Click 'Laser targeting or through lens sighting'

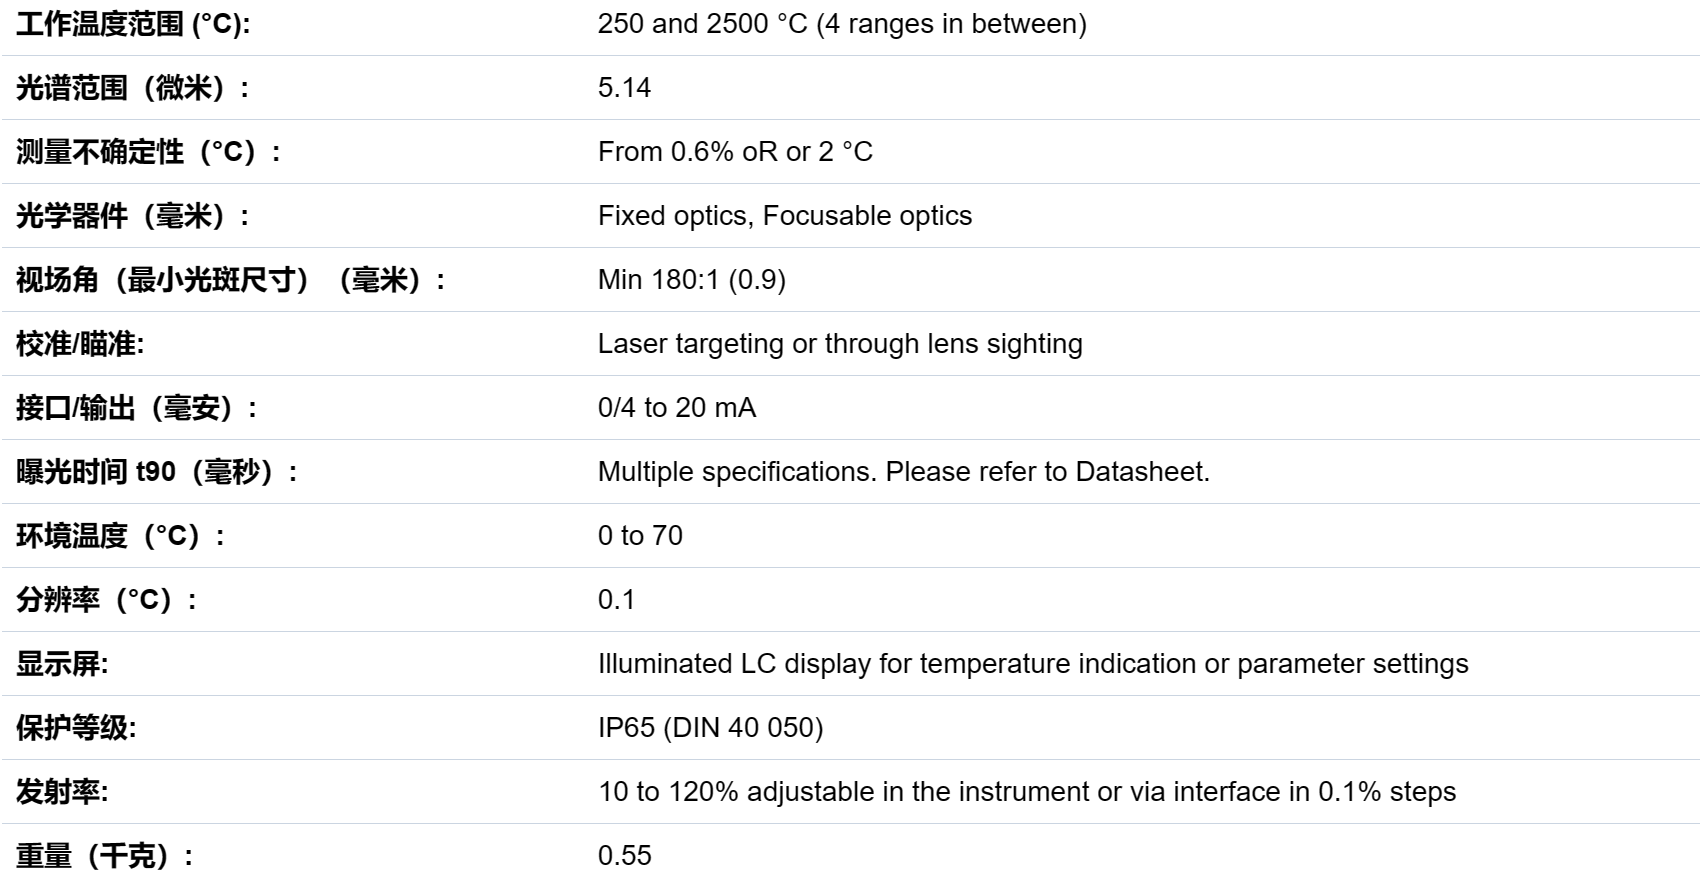coord(840,344)
